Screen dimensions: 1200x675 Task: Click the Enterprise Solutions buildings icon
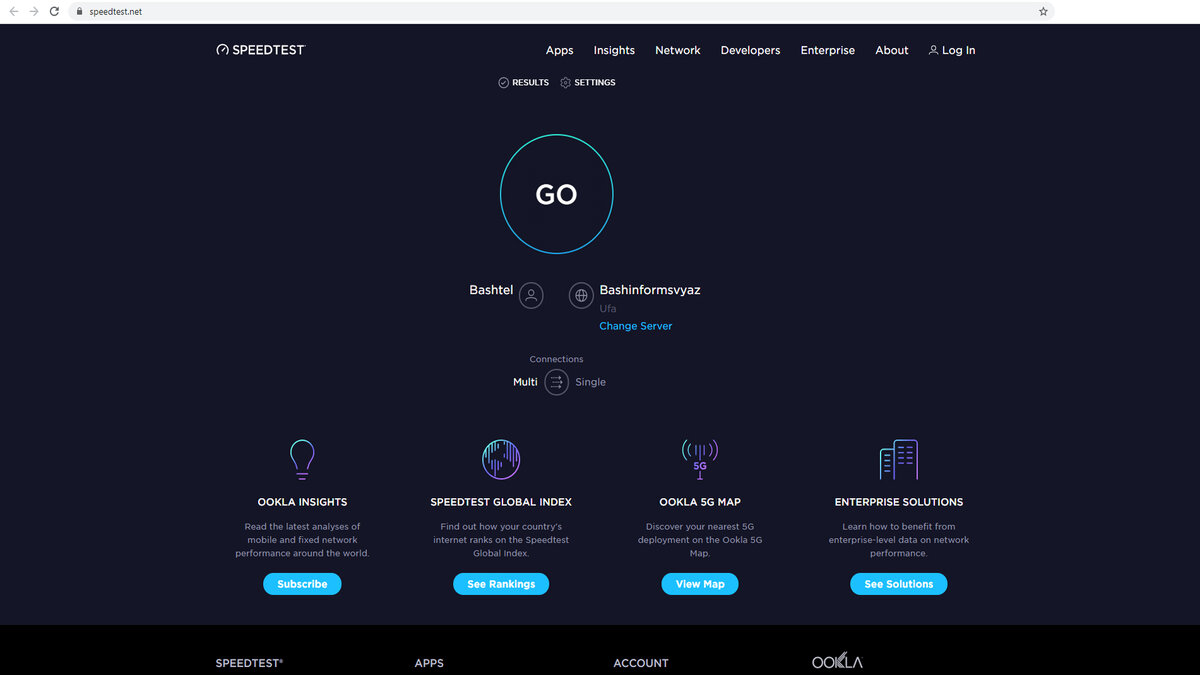coord(899,459)
